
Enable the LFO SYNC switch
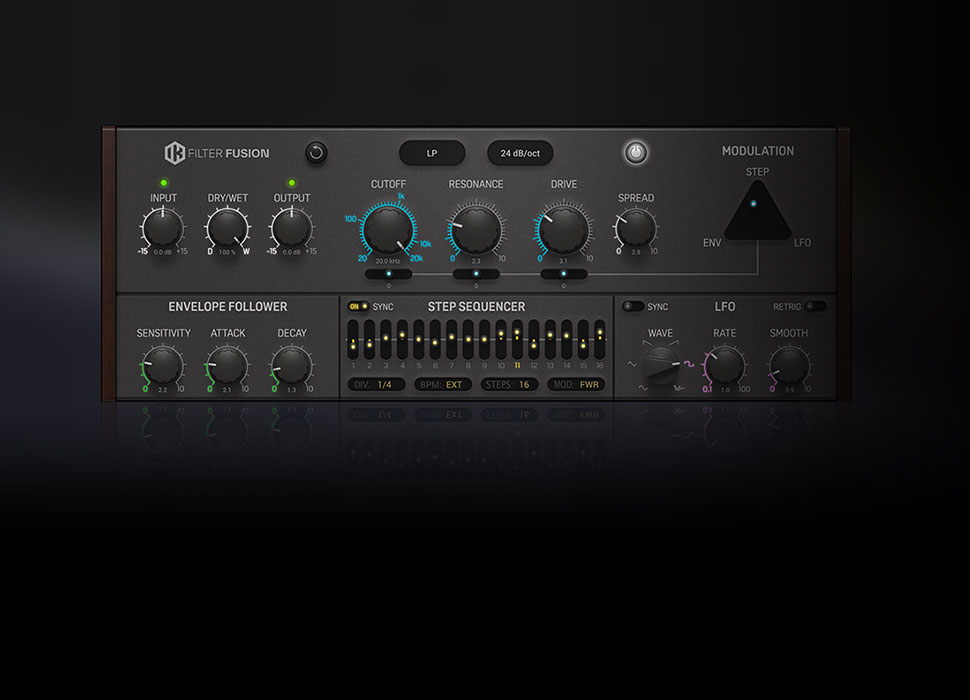click(632, 306)
